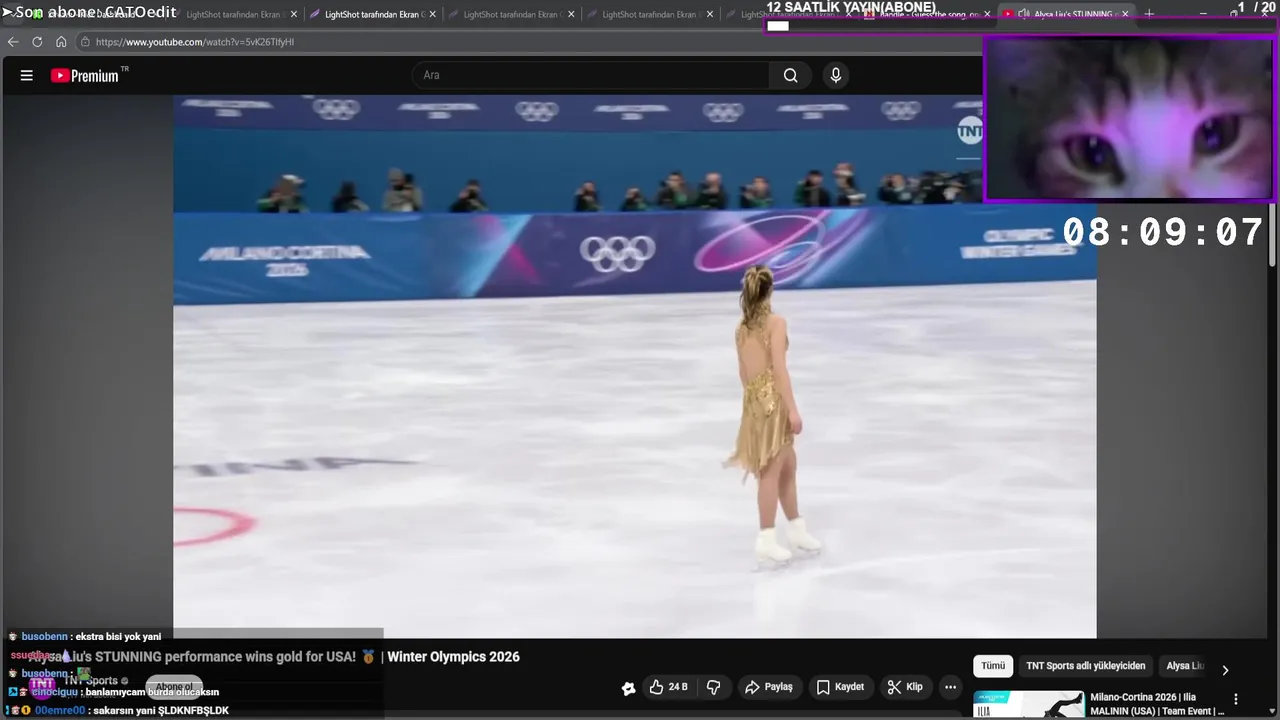The width and height of the screenshot is (1280, 720).
Task: Close the 'Alysa Liu's STUNNING' tab
Action: (1125, 14)
